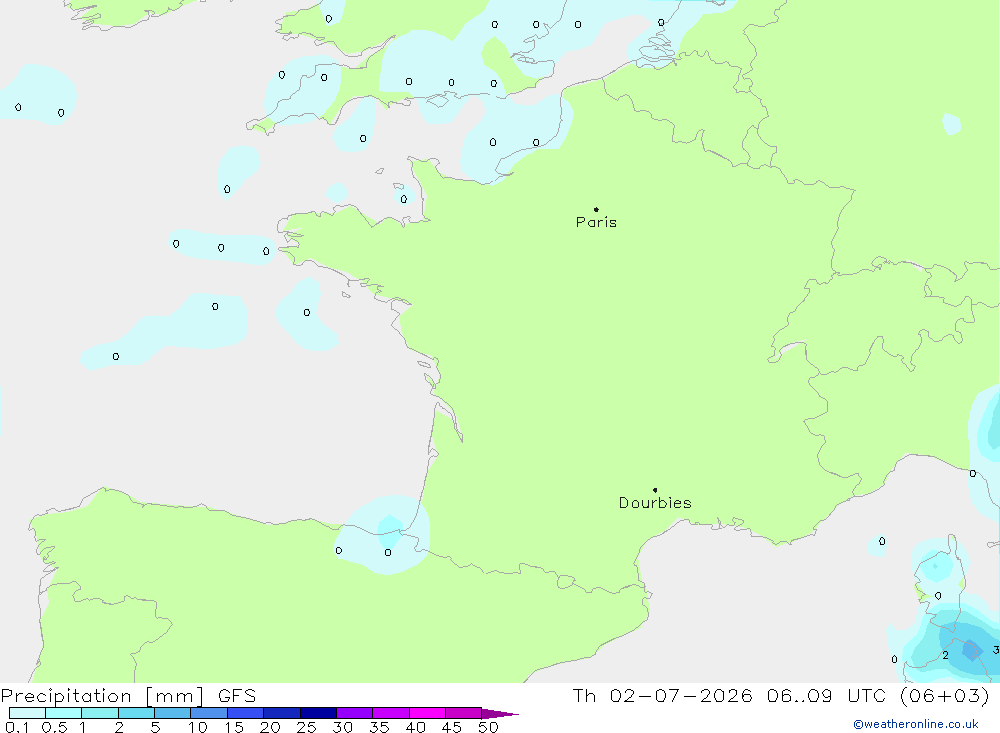This screenshot has height=733, width=1000.
Task: Click the legend scale label 15
Action: pyautogui.click(x=234, y=727)
